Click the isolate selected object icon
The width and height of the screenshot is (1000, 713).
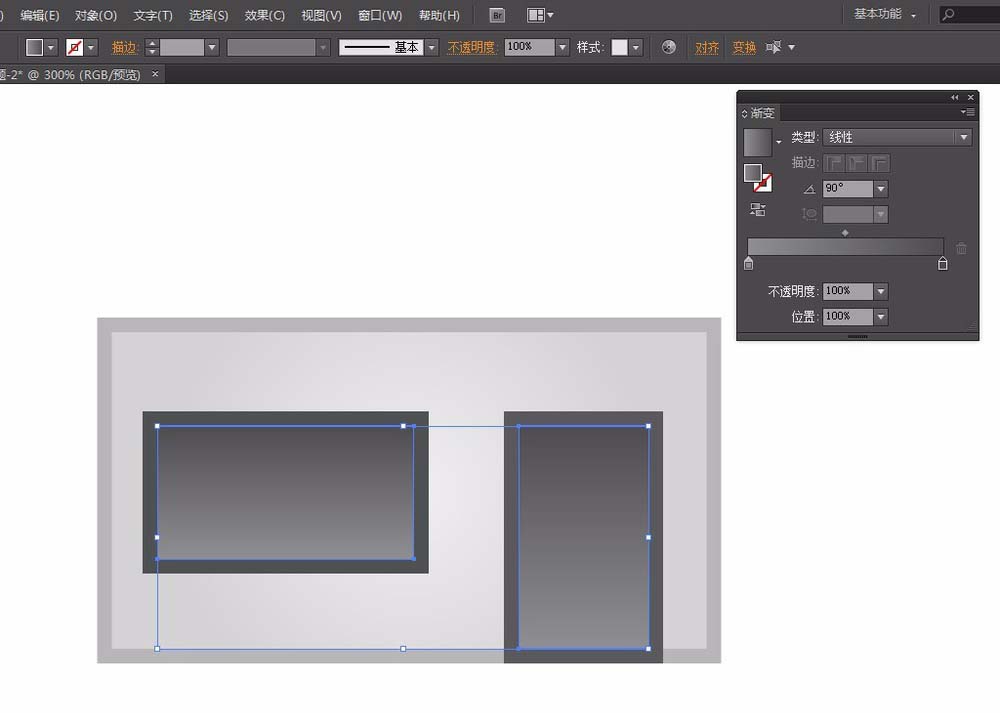point(774,47)
